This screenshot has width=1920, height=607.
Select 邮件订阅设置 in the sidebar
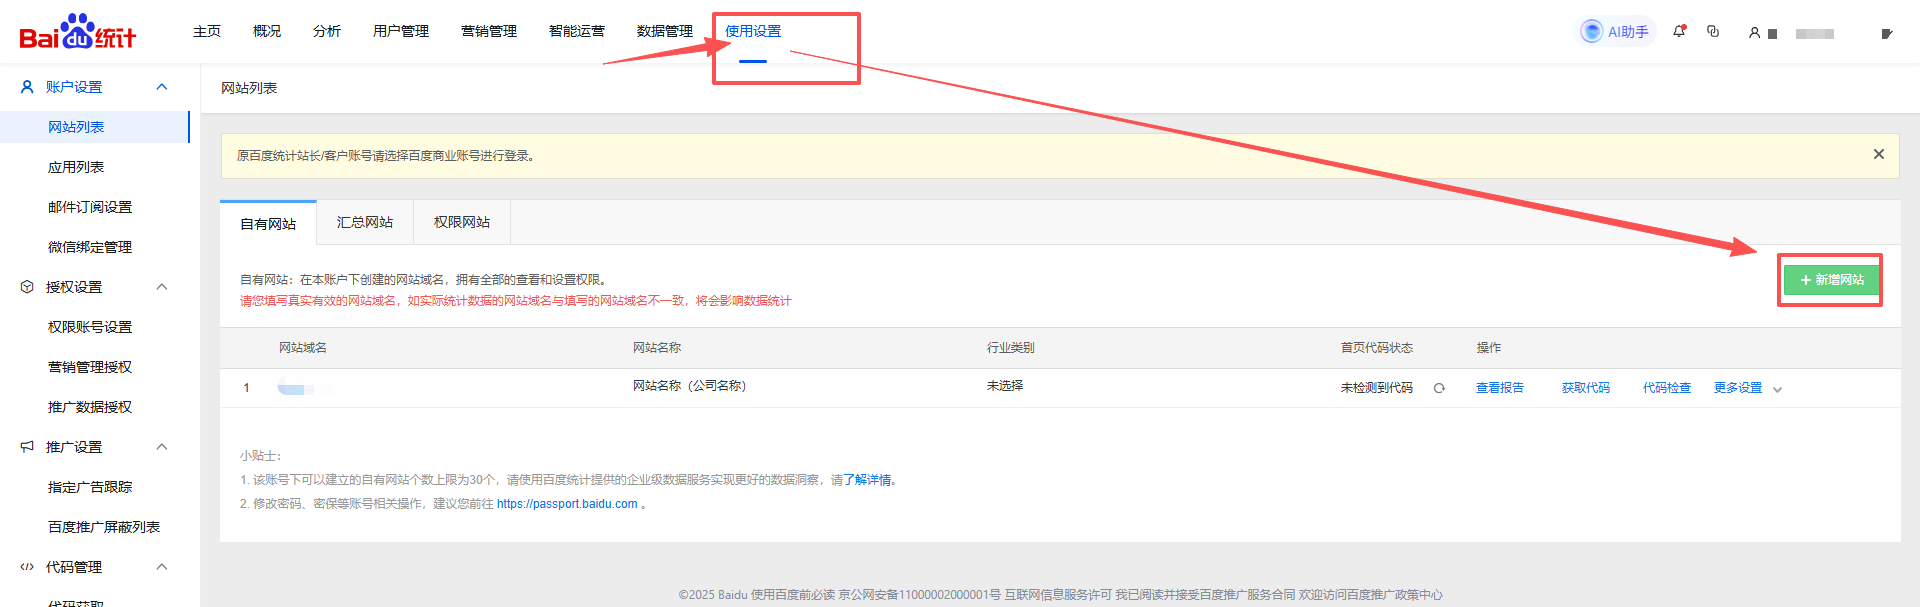[x=90, y=207]
